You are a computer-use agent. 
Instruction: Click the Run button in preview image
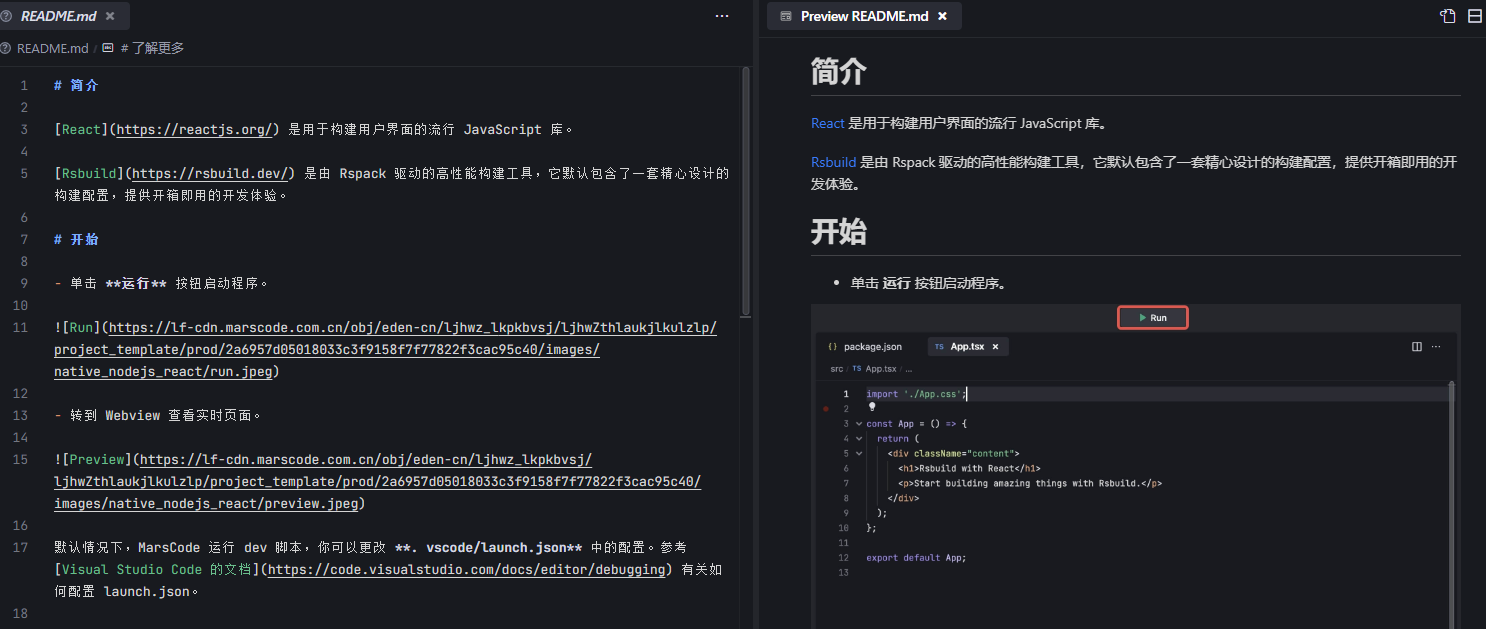pyautogui.click(x=1152, y=317)
